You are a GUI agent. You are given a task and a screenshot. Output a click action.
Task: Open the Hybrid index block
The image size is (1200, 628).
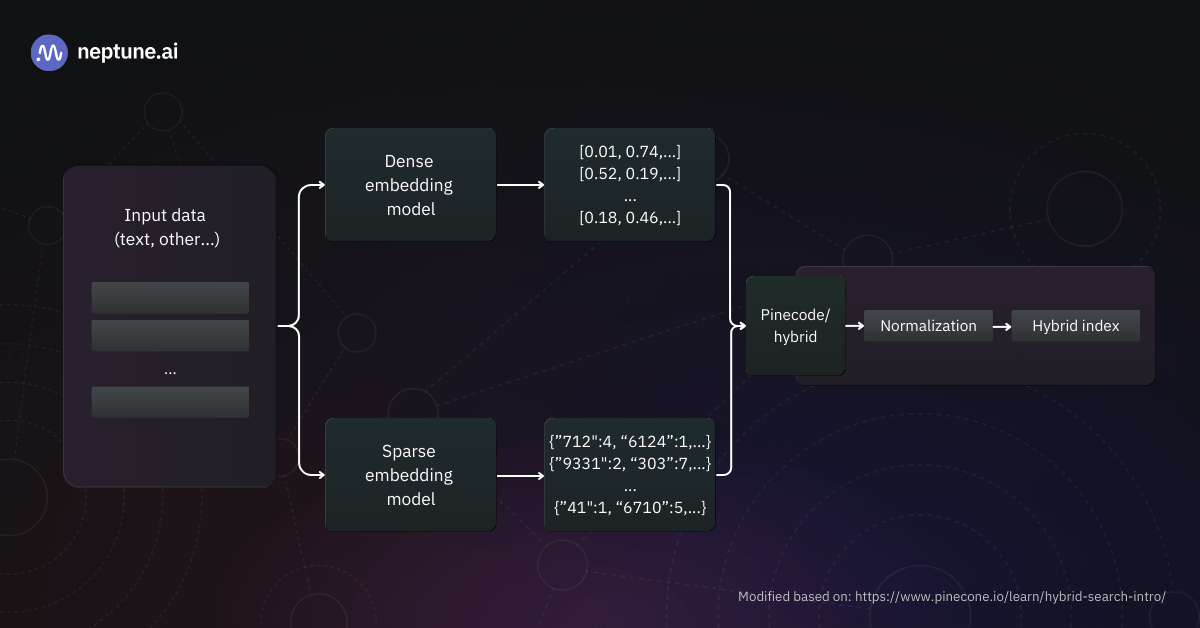tap(1076, 325)
